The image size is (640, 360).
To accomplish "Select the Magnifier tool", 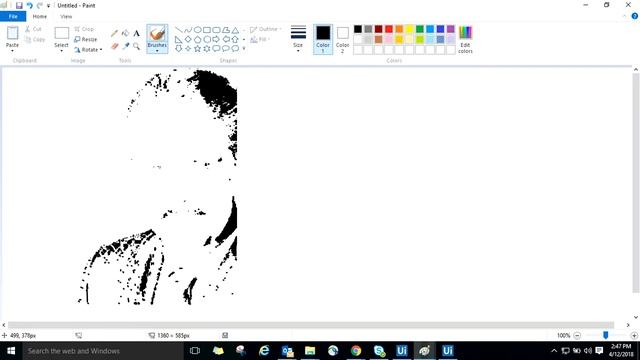I will (136, 47).
